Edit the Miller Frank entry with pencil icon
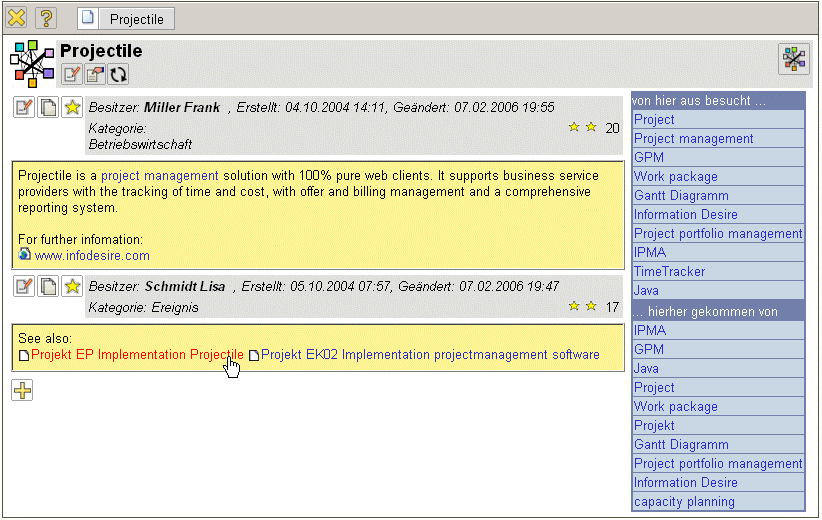Image resolution: width=822 pixels, height=520 pixels. click(x=24, y=107)
